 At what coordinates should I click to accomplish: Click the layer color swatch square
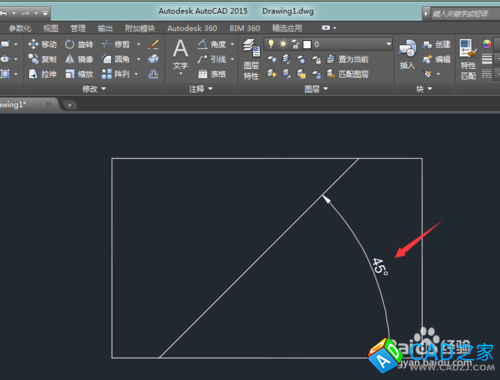pos(307,44)
